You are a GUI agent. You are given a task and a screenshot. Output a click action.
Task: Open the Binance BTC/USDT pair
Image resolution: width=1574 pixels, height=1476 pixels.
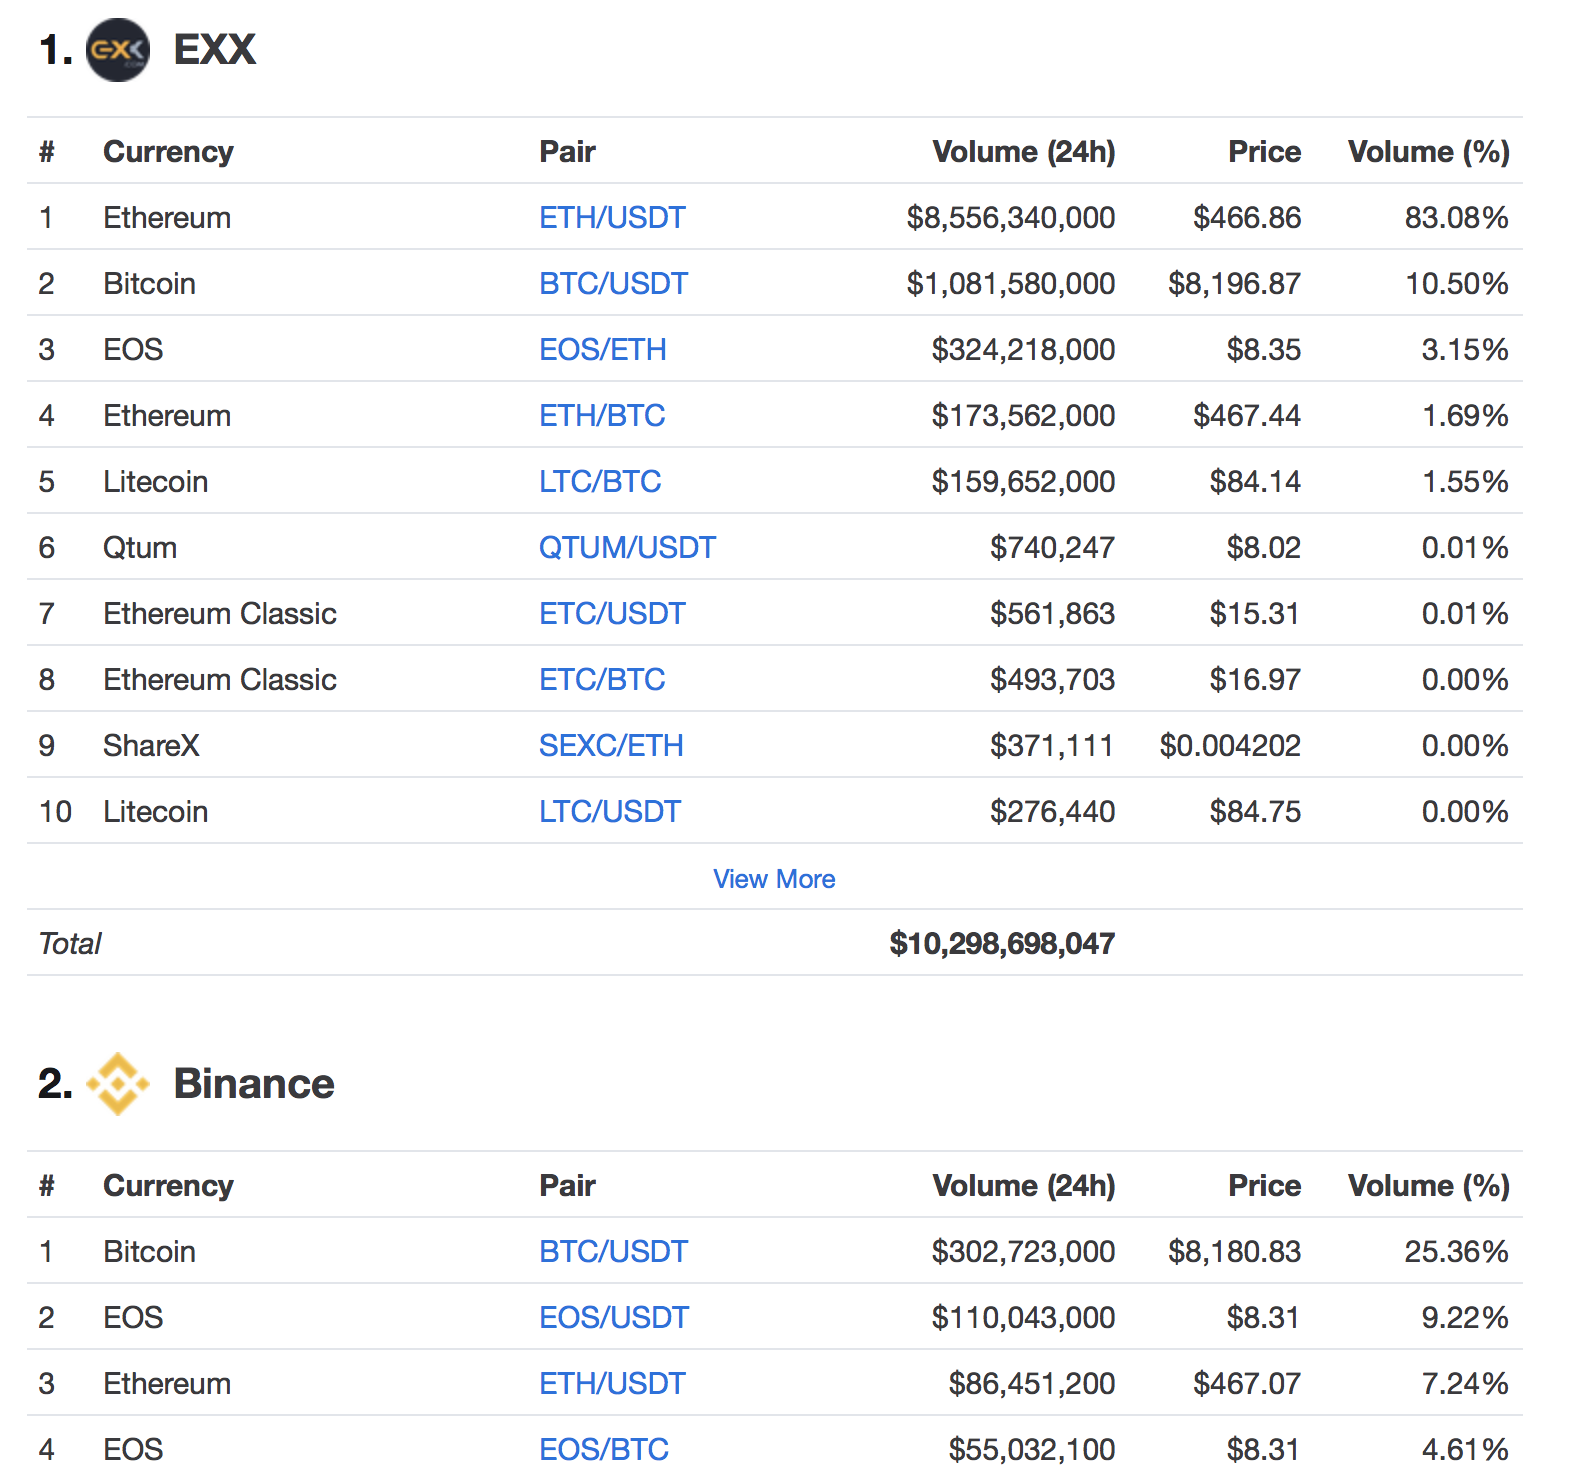click(x=613, y=1251)
